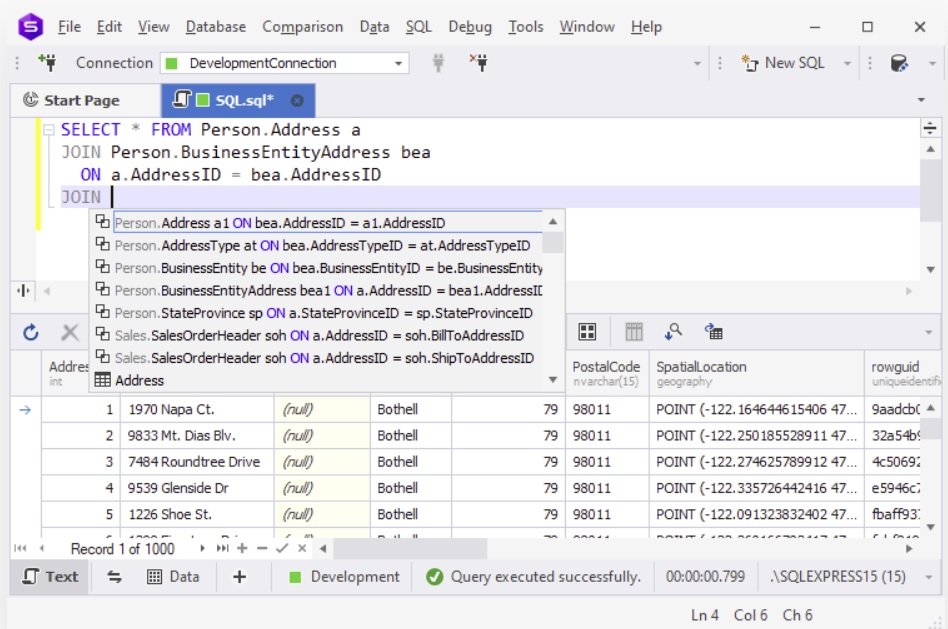Collapse the SELECT statement code fold
Screen dimensions: 948x629
[x=48, y=130]
